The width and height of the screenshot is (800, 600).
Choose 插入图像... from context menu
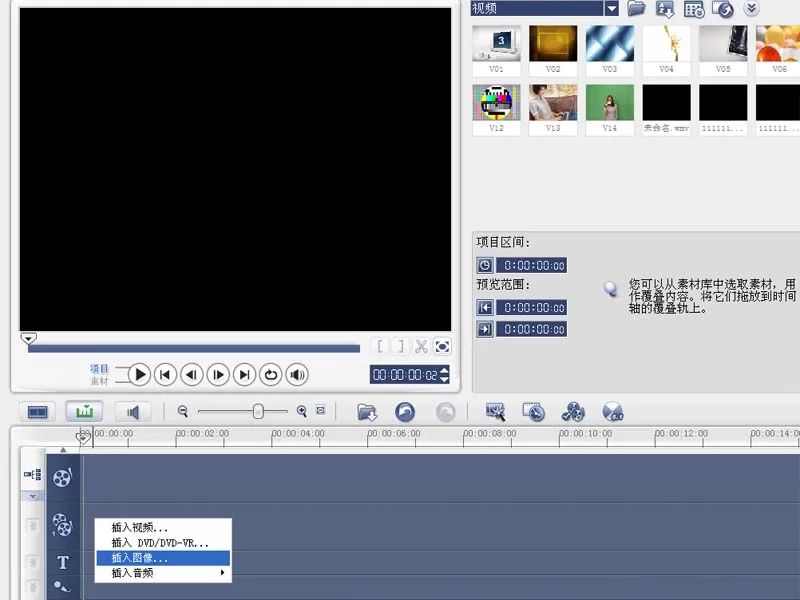tap(163, 558)
